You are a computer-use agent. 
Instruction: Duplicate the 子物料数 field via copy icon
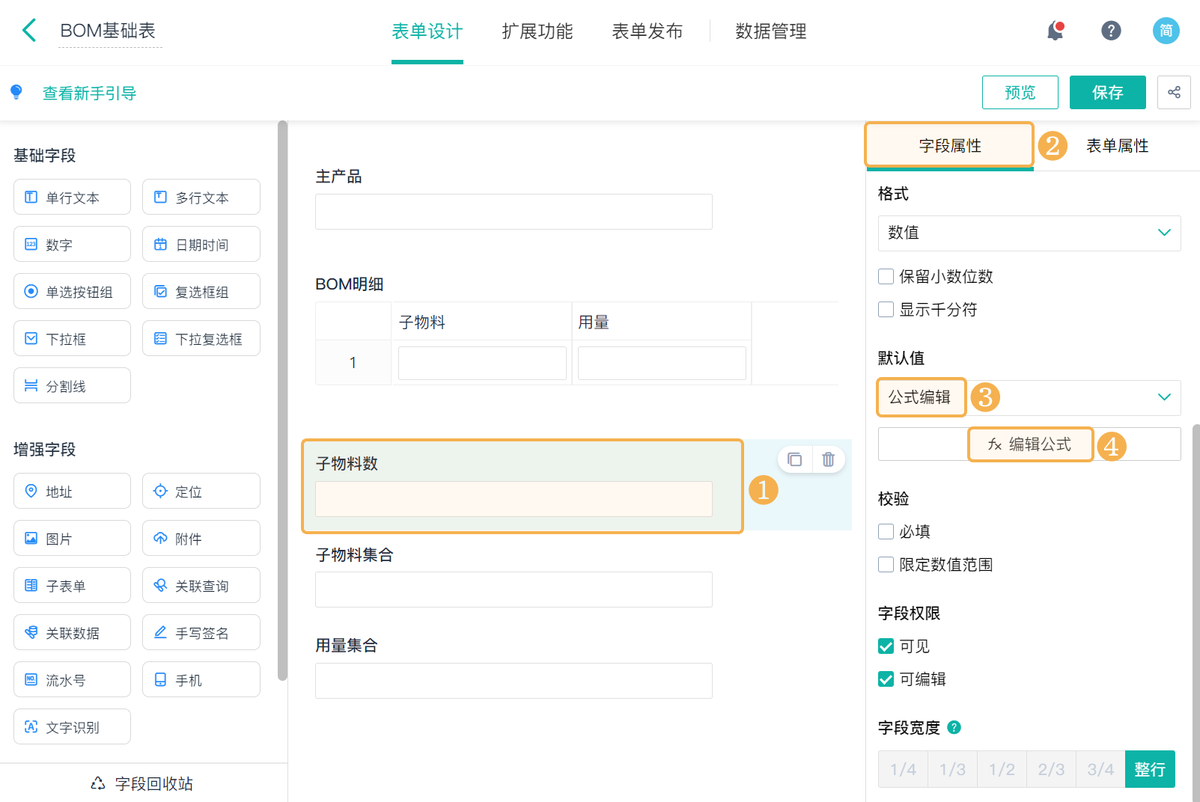(794, 459)
